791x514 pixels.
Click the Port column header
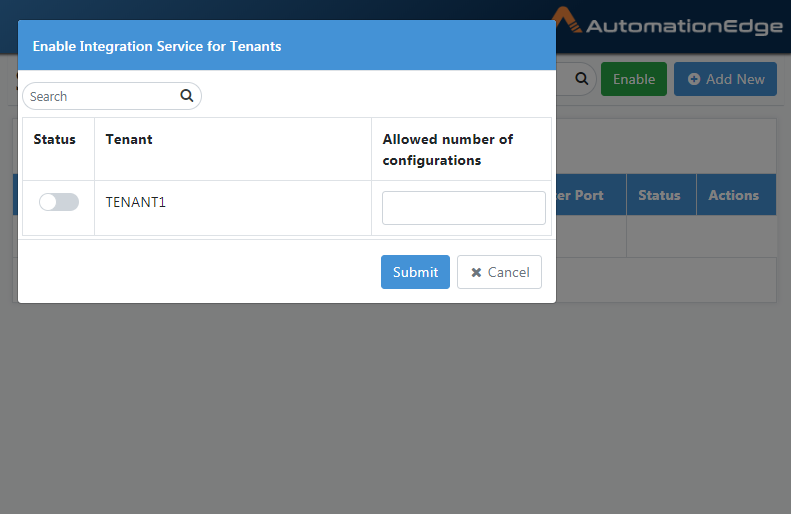(579, 195)
